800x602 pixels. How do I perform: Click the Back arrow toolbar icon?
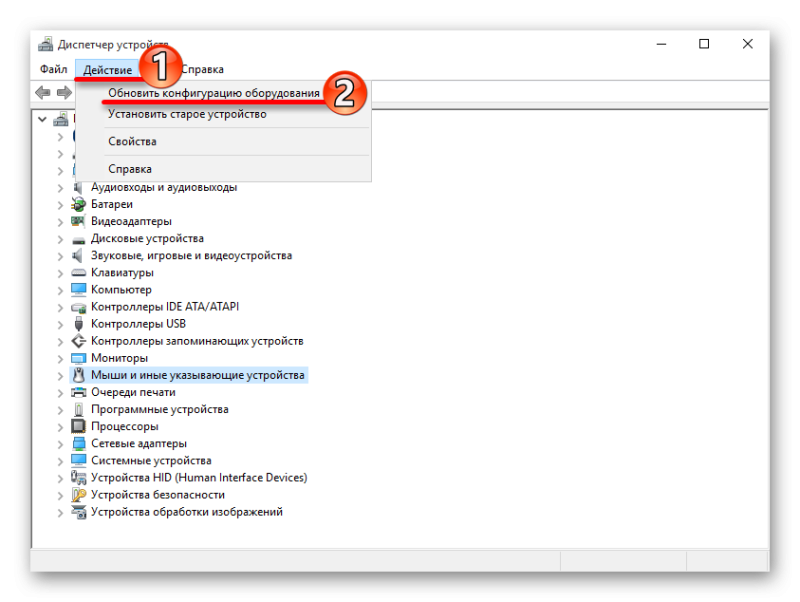pos(43,93)
